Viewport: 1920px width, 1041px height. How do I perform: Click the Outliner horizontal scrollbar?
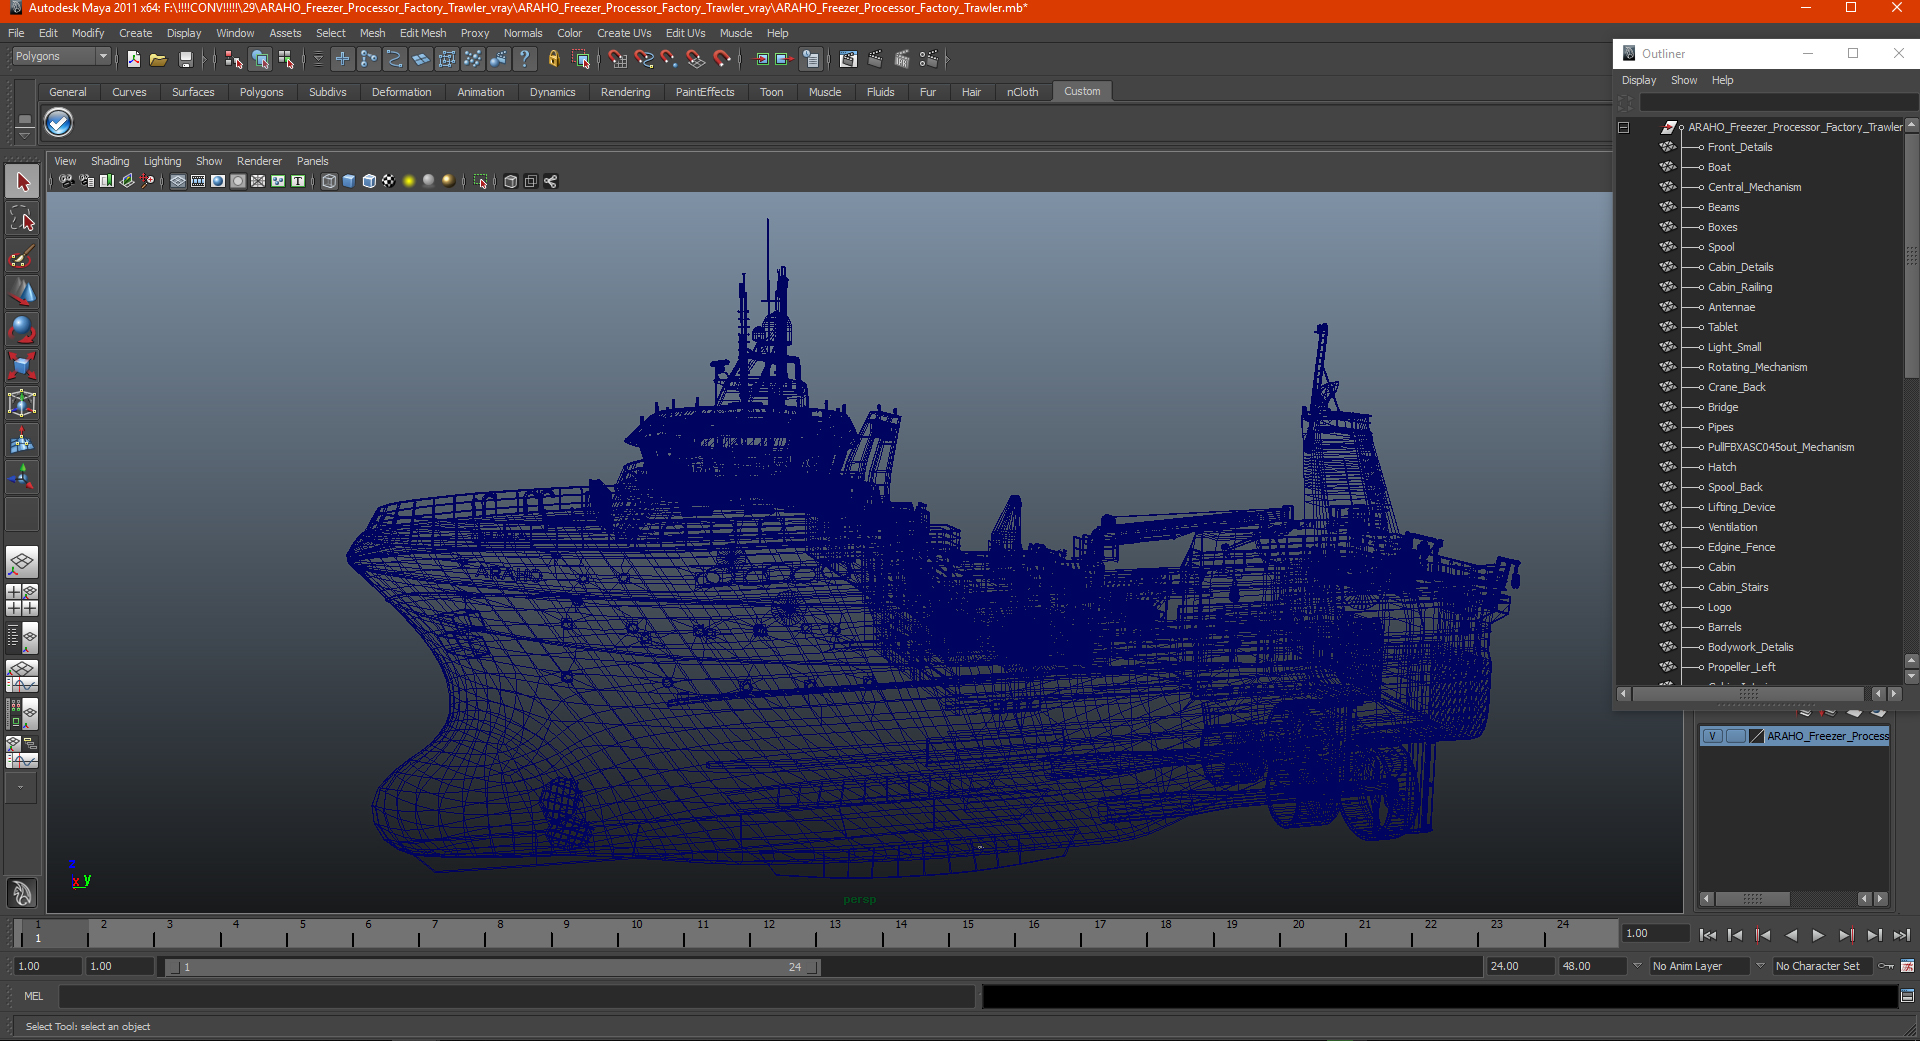[x=1748, y=694]
